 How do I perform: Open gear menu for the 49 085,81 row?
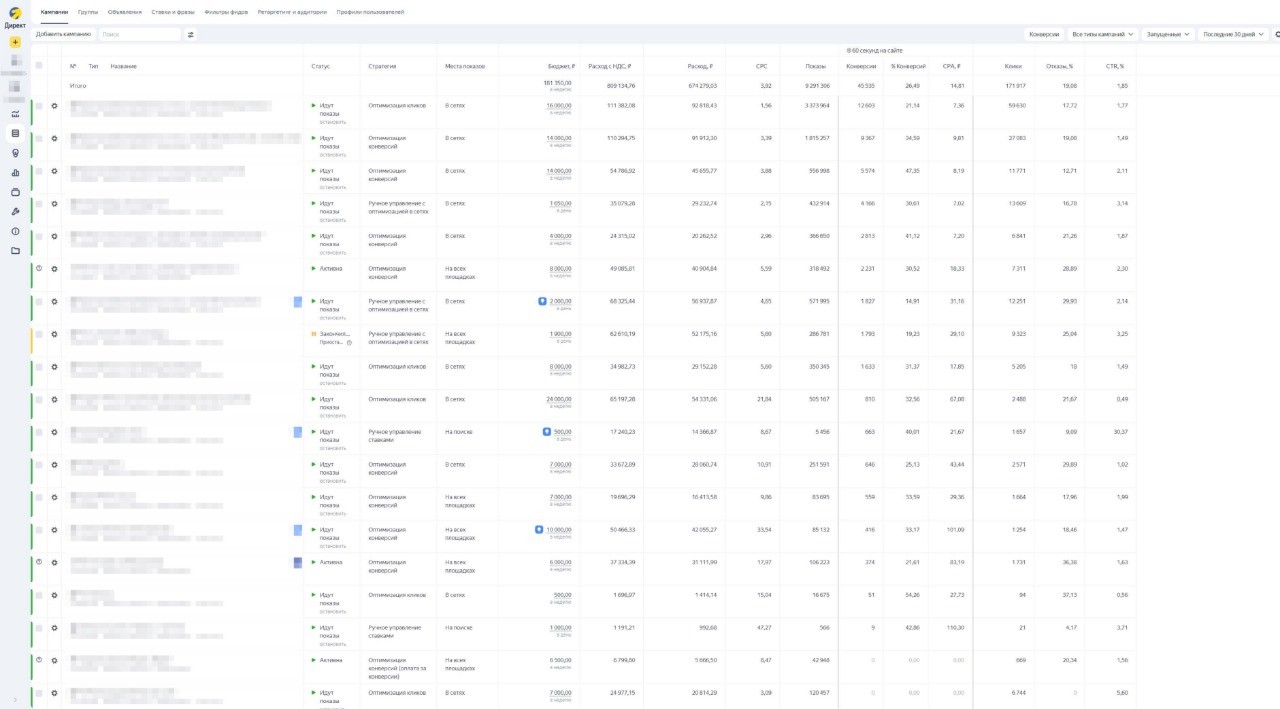pyautogui.click(x=55, y=268)
